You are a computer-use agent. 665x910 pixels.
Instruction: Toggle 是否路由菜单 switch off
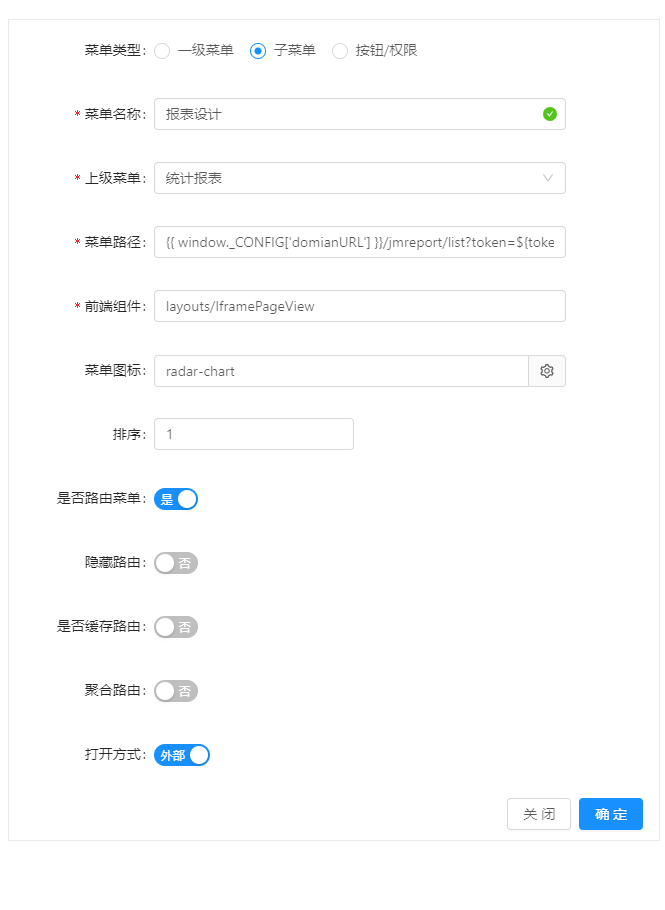176,499
